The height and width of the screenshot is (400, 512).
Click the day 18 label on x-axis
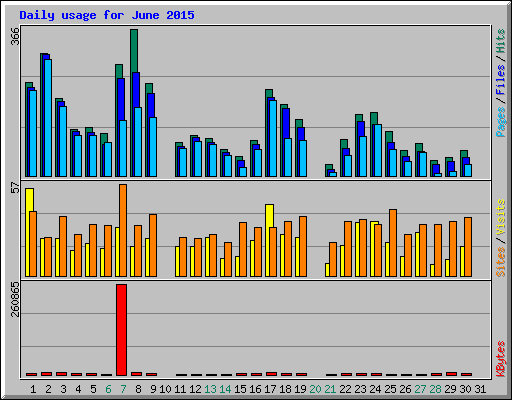coord(285,389)
